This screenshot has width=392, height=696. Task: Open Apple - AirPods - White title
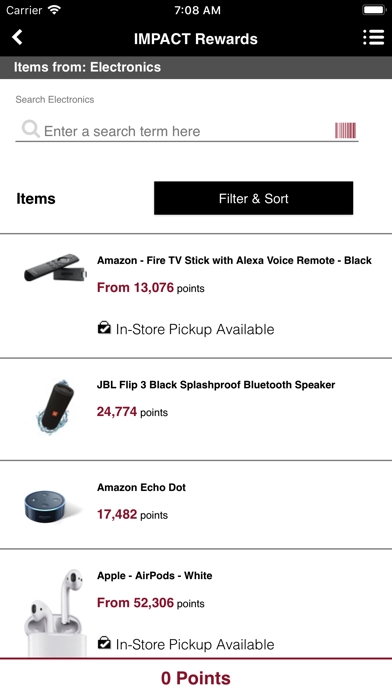154,576
